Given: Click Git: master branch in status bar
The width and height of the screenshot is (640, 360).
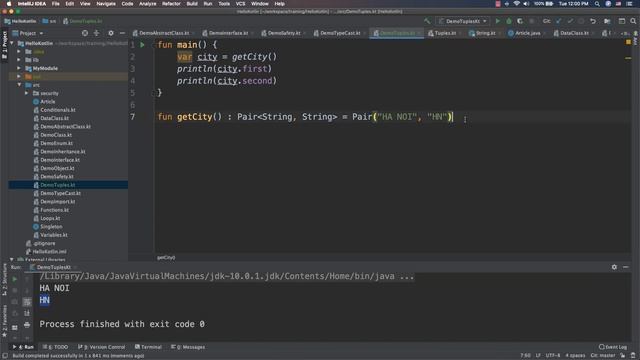Looking at the screenshot, I should click(602, 356).
